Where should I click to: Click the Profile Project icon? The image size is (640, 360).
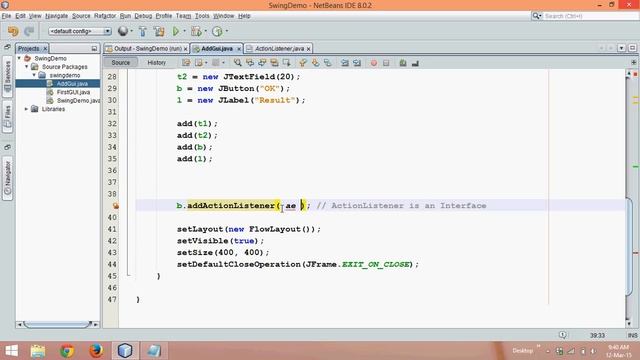217,31
